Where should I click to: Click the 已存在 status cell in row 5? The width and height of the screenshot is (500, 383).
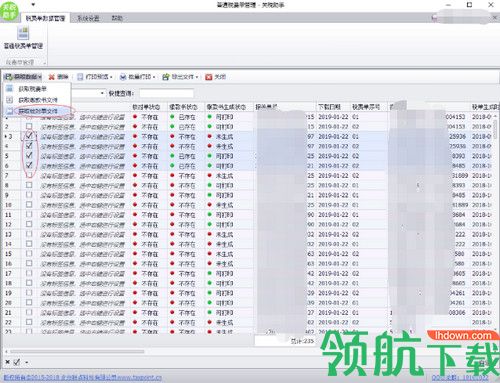tap(187, 156)
